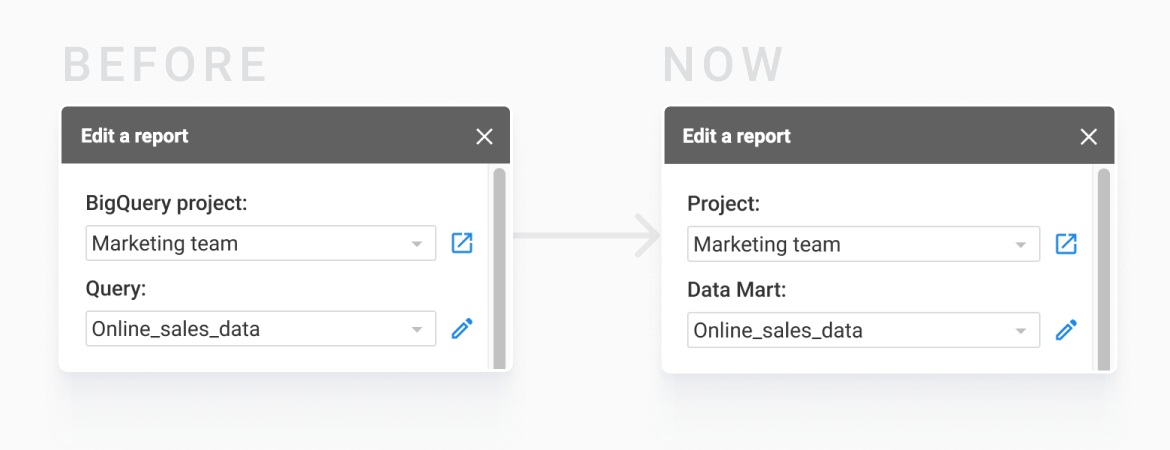The height and width of the screenshot is (450, 1170).
Task: Click pencil edit icon next to Data Mart
Action: click(x=1066, y=330)
